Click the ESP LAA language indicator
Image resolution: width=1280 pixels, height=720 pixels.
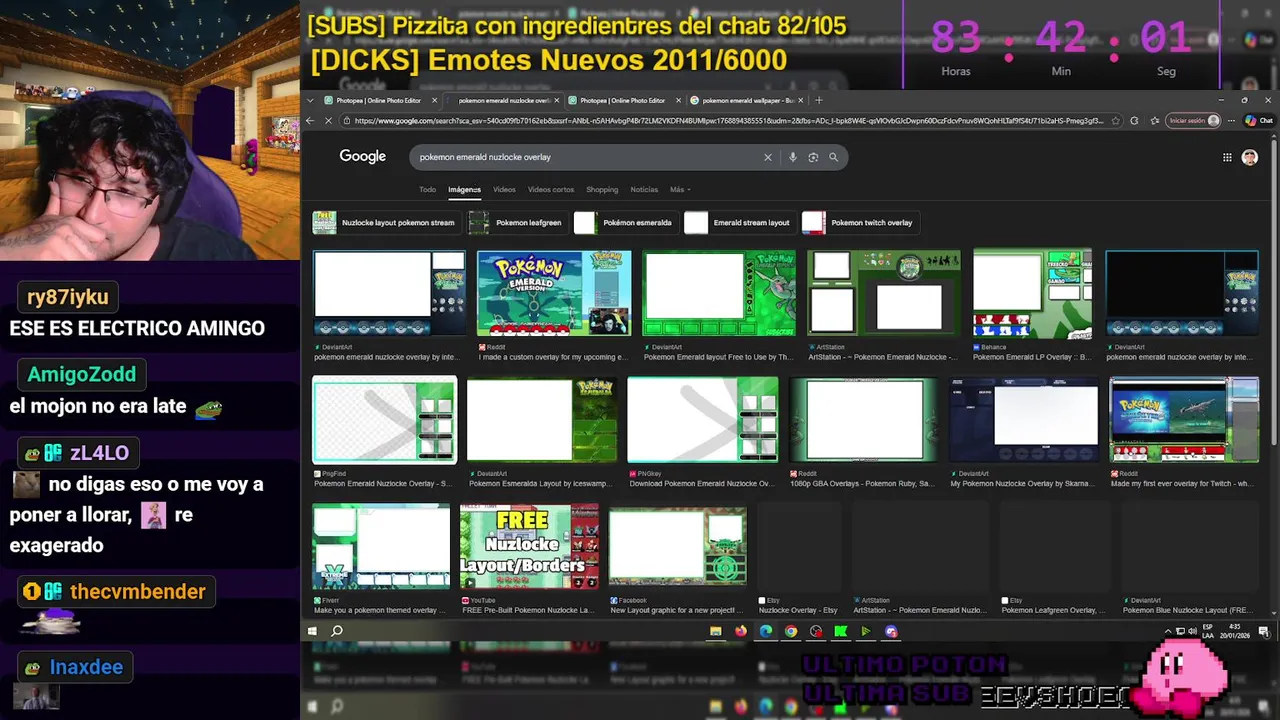click(x=1209, y=631)
